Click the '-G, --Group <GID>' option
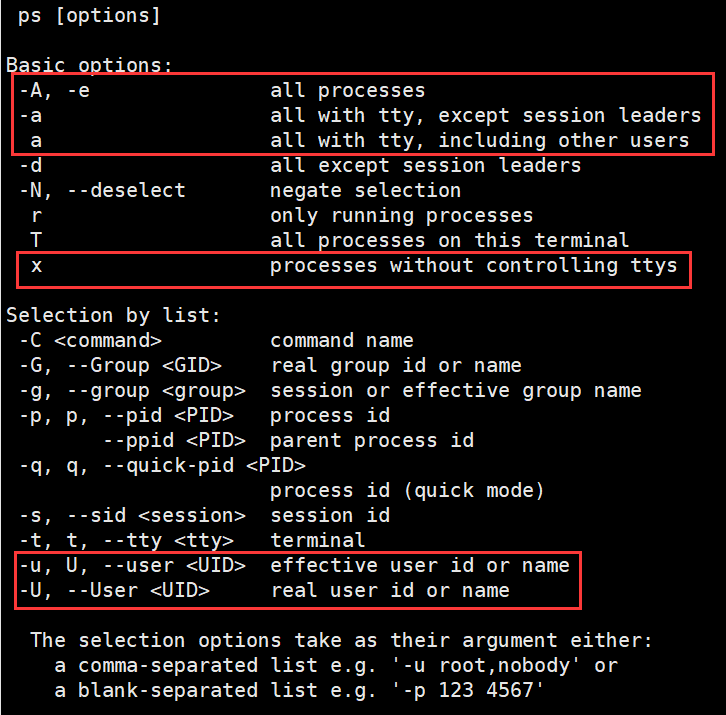Viewport: 726px width, 715px height. click(x=120, y=365)
